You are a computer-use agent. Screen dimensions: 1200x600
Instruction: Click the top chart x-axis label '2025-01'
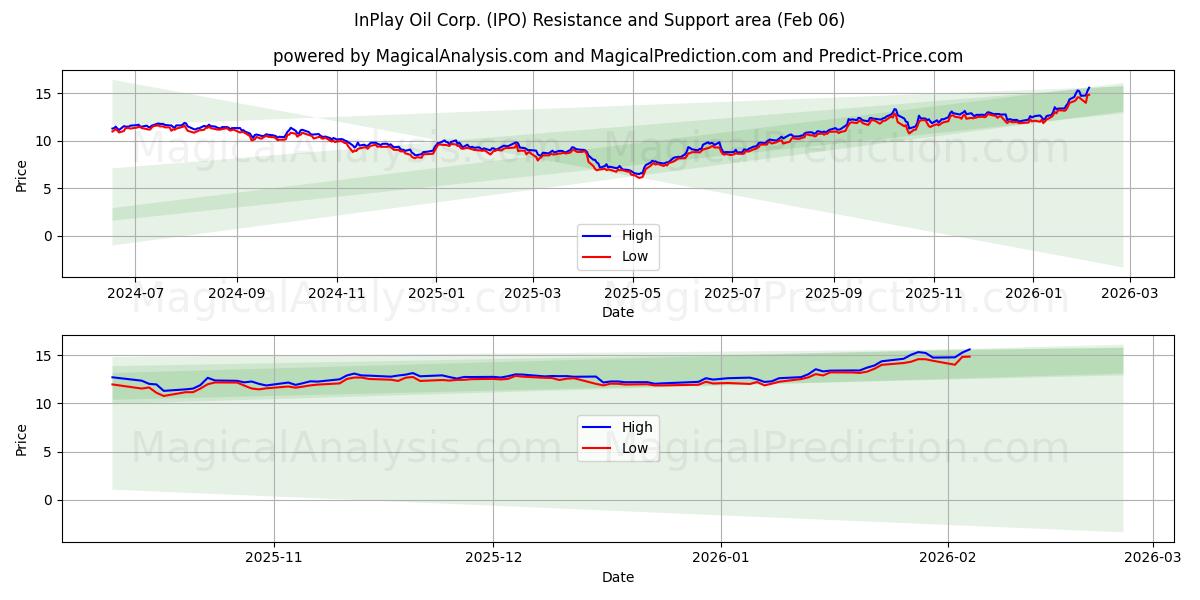(435, 294)
